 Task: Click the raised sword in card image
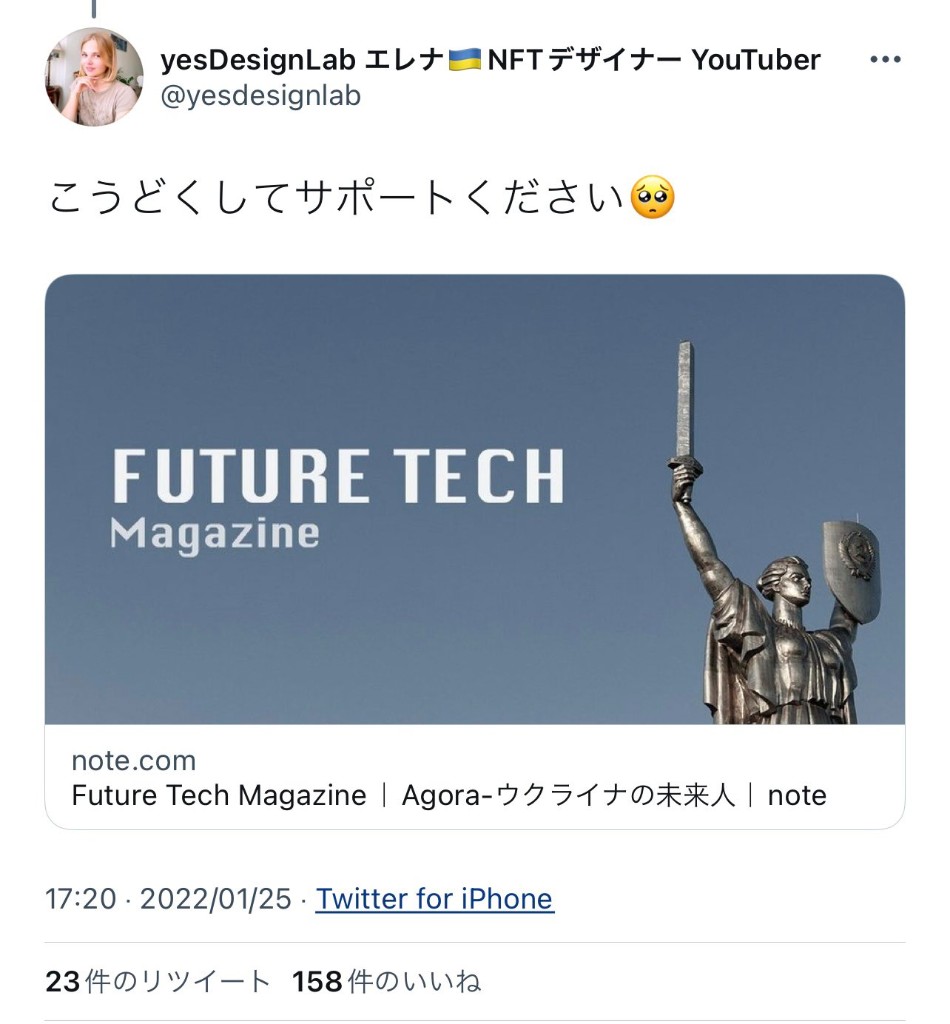(x=685, y=400)
